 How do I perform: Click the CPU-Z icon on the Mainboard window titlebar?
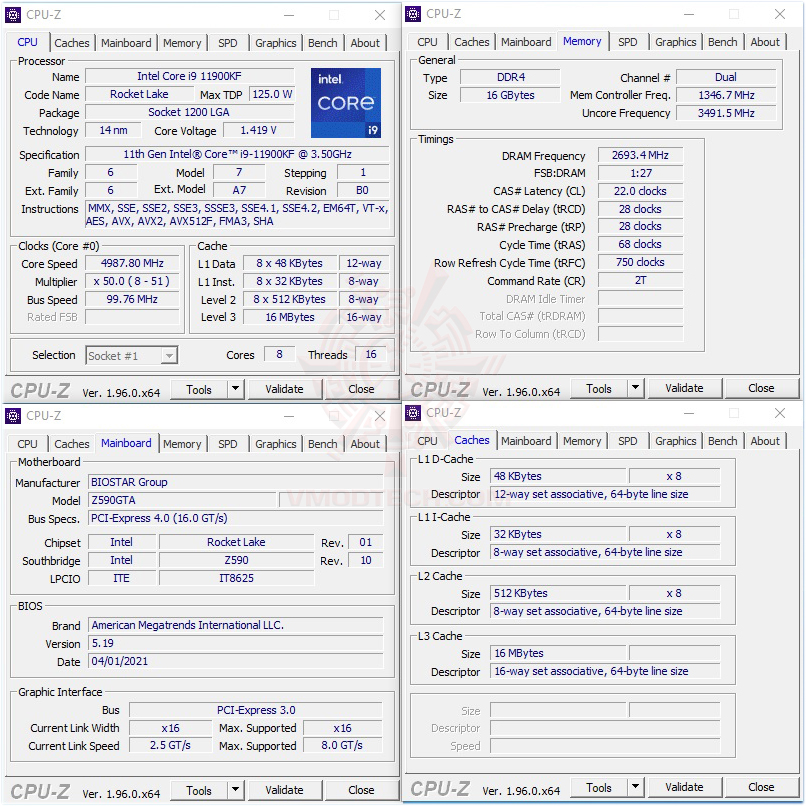coord(13,415)
